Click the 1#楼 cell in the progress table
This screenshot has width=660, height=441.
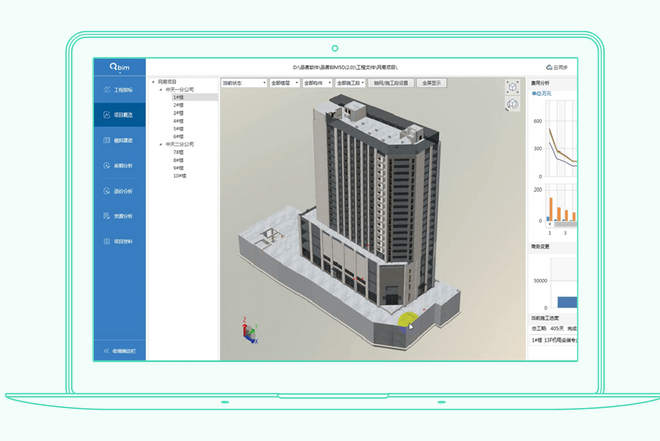[537, 340]
